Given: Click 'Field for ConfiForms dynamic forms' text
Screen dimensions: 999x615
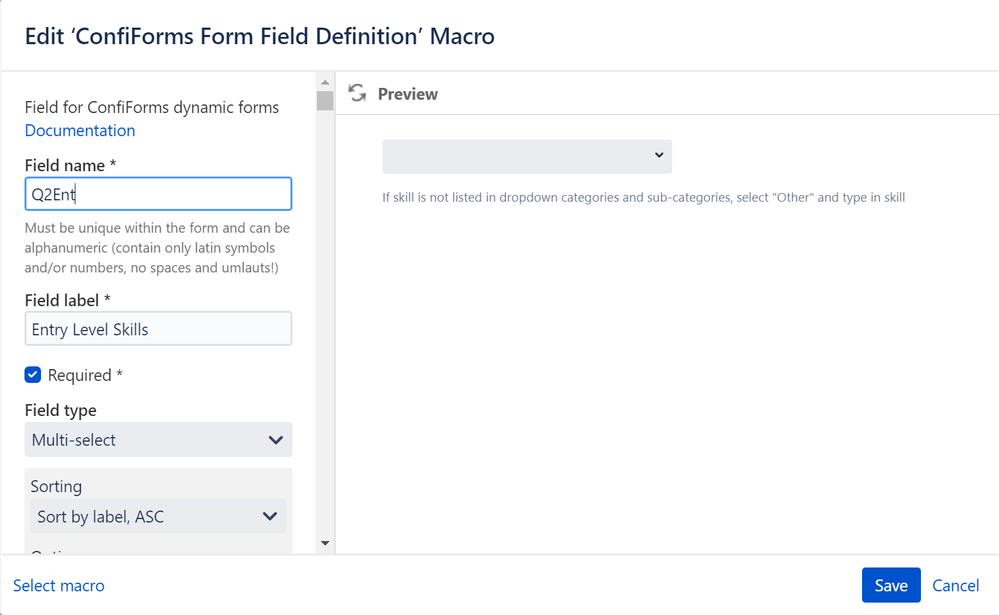Looking at the screenshot, I should pyautogui.click(x=152, y=107).
